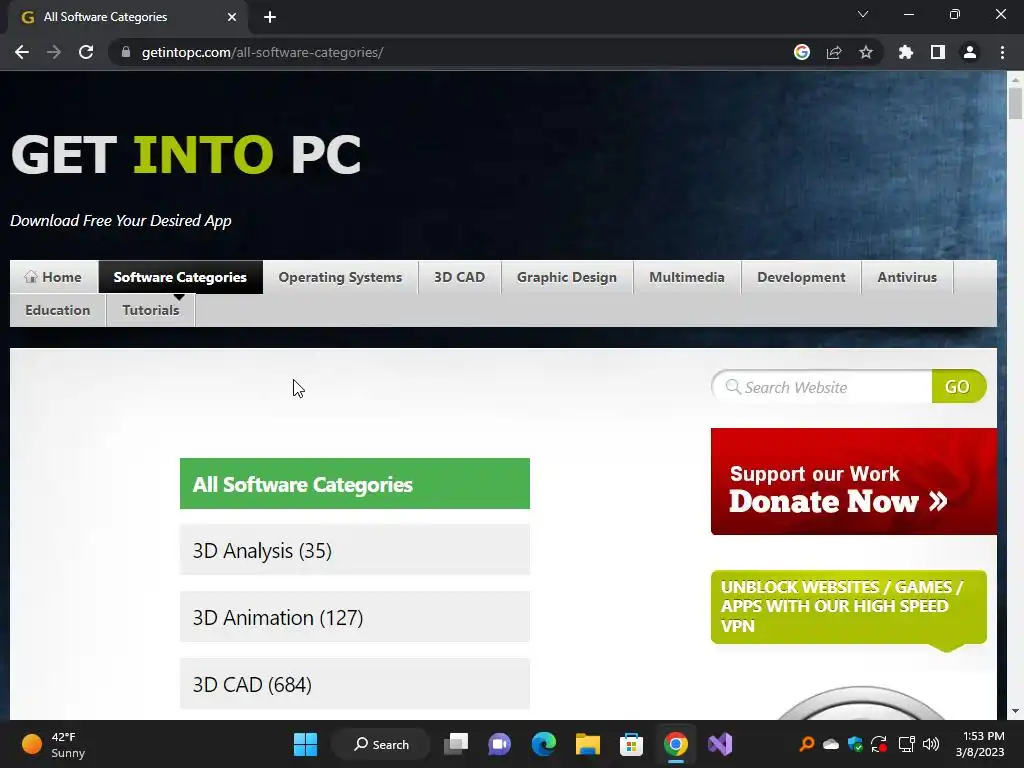The height and width of the screenshot is (768, 1024).
Task: Click the share page icon
Action: click(834, 52)
